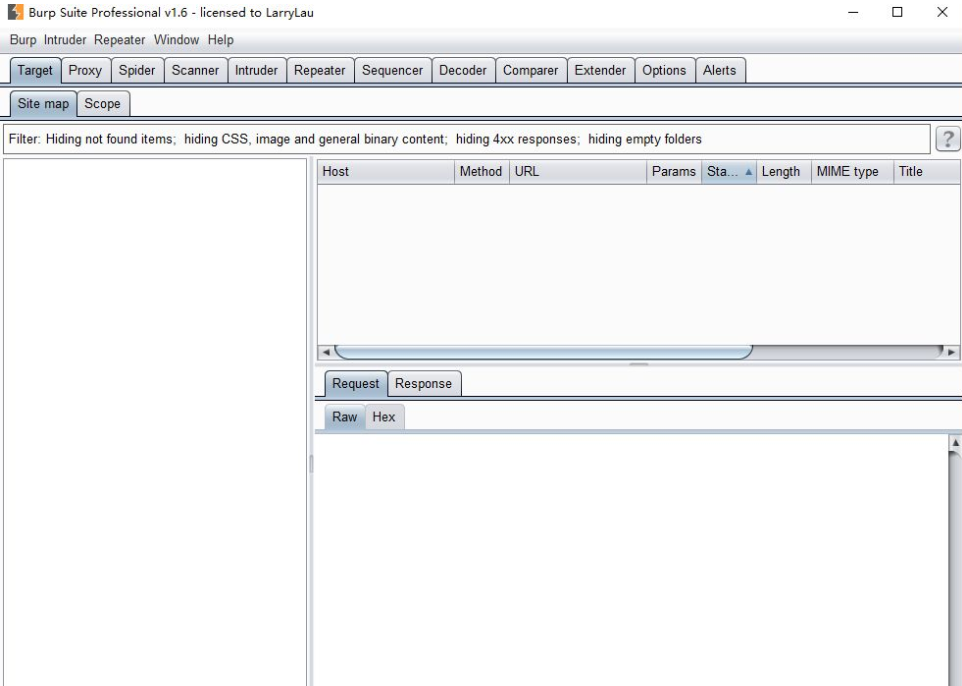962x686 pixels.
Task: Maximize the Burp Suite window
Action: (x=897, y=12)
